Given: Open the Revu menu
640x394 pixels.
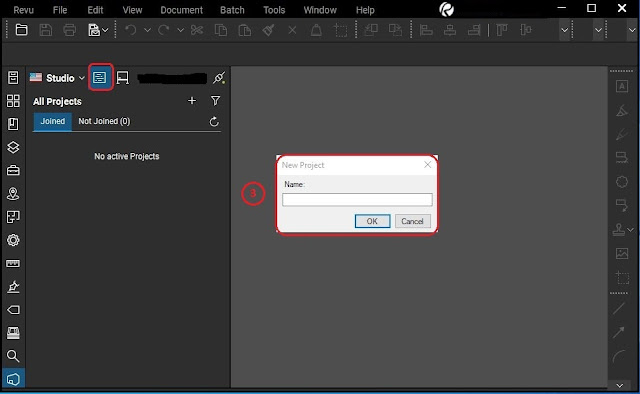Looking at the screenshot, I should click(x=24, y=10).
